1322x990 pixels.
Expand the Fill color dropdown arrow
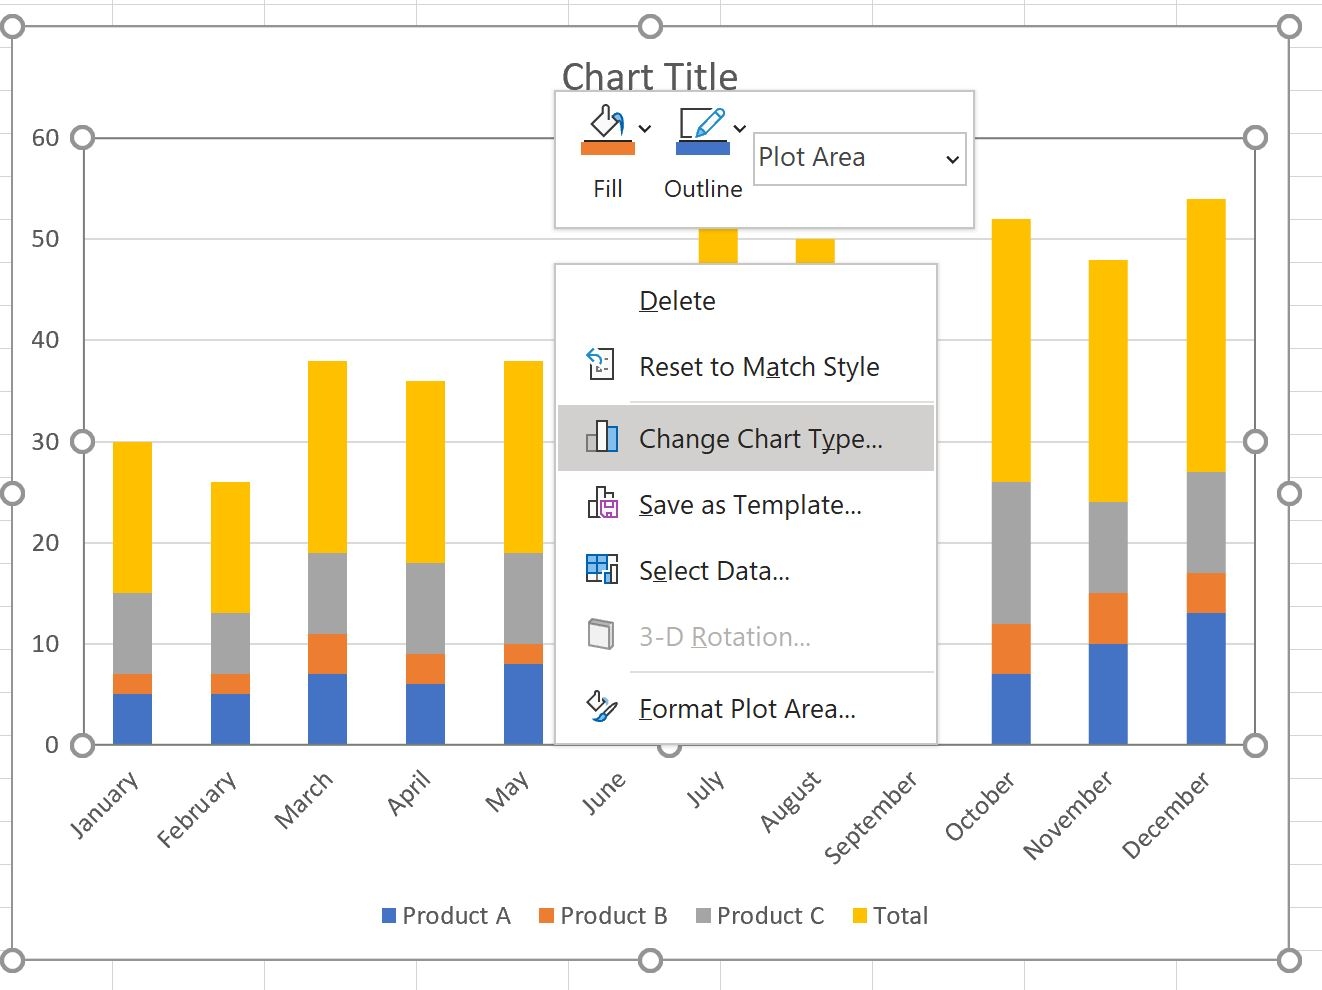click(645, 129)
